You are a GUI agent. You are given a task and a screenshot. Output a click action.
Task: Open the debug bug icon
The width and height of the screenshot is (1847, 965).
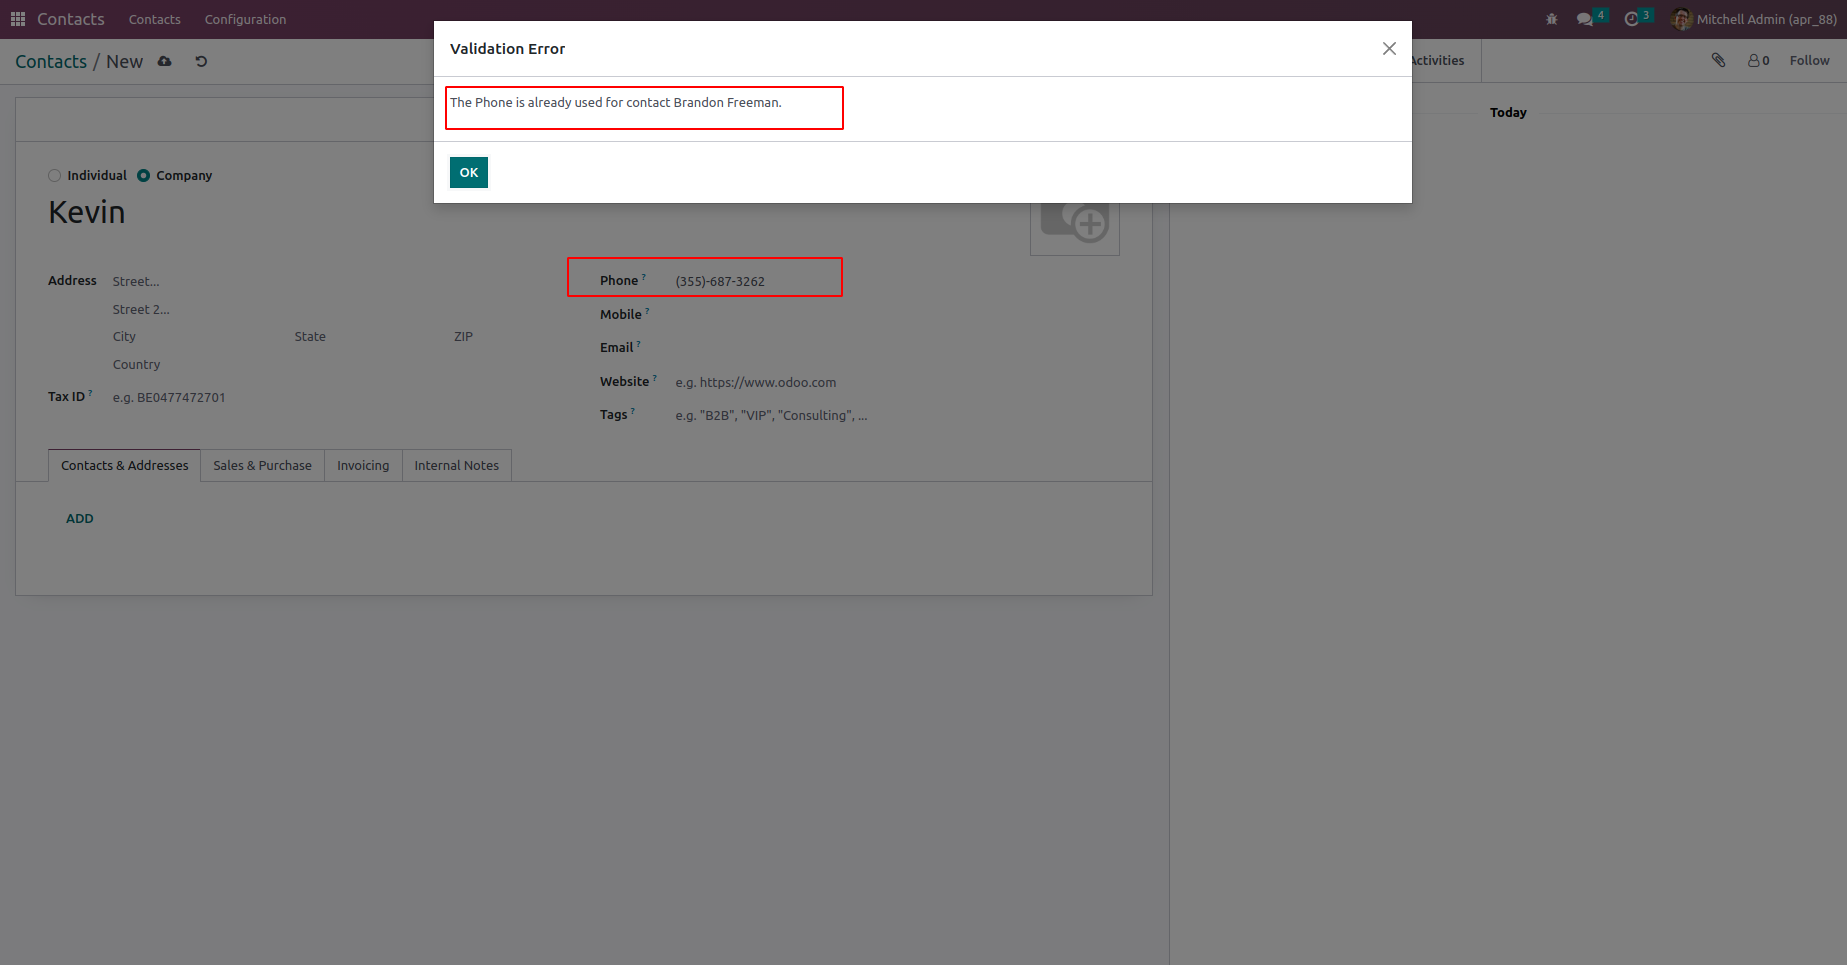point(1552,19)
